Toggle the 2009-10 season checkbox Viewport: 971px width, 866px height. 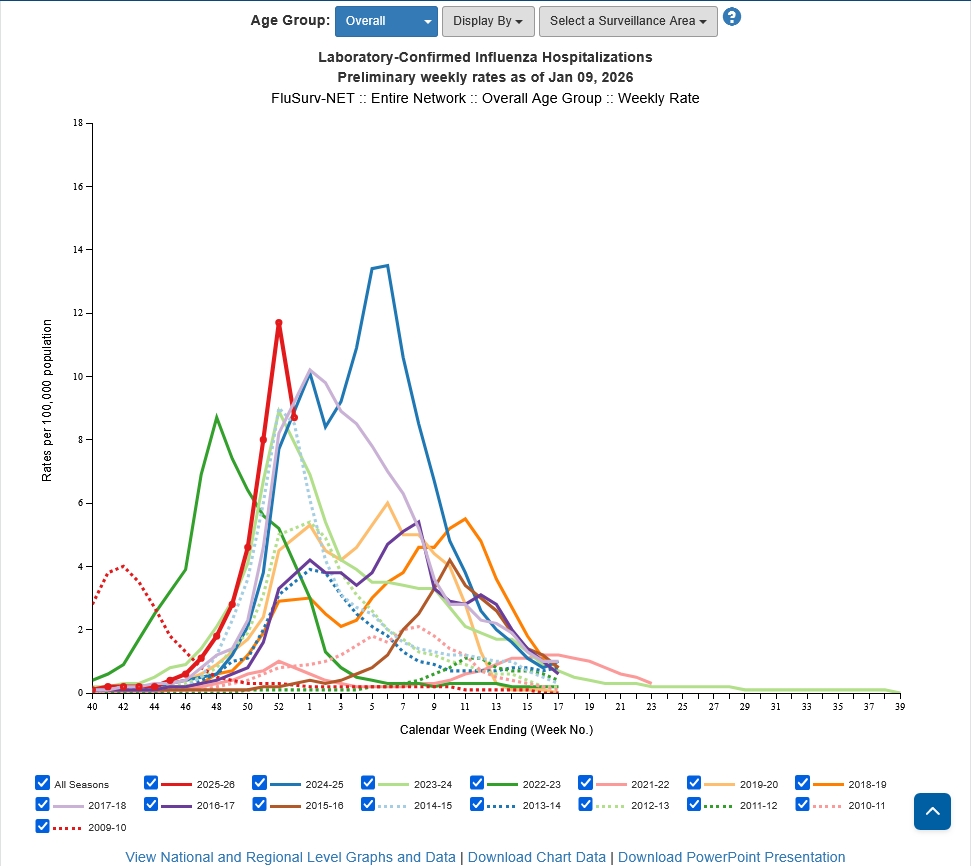point(43,826)
